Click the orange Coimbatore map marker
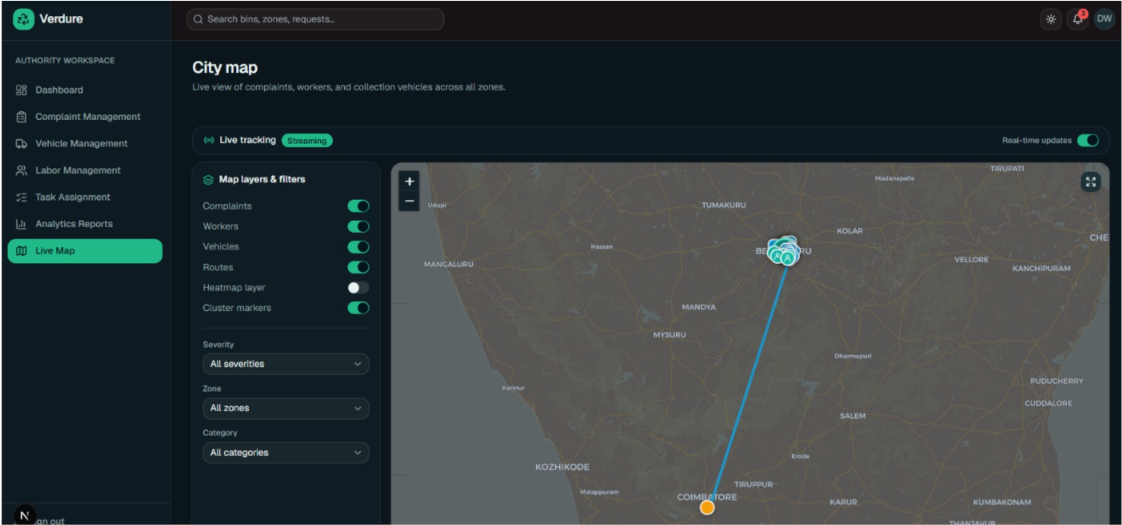Viewport: 1122px width, 525px height. coord(707,507)
